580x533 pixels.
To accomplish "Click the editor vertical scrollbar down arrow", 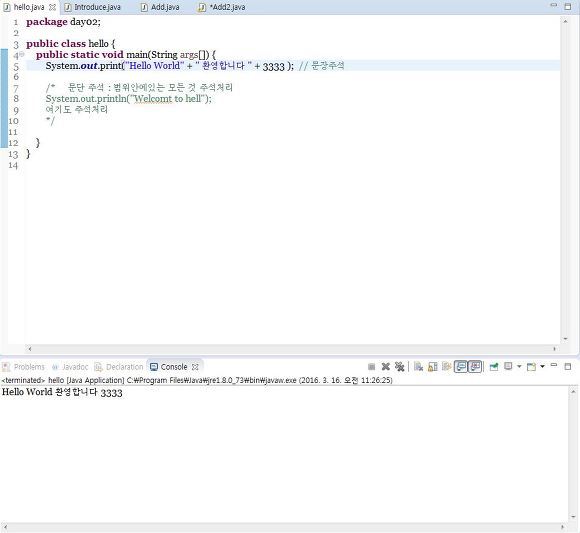I will [565, 339].
